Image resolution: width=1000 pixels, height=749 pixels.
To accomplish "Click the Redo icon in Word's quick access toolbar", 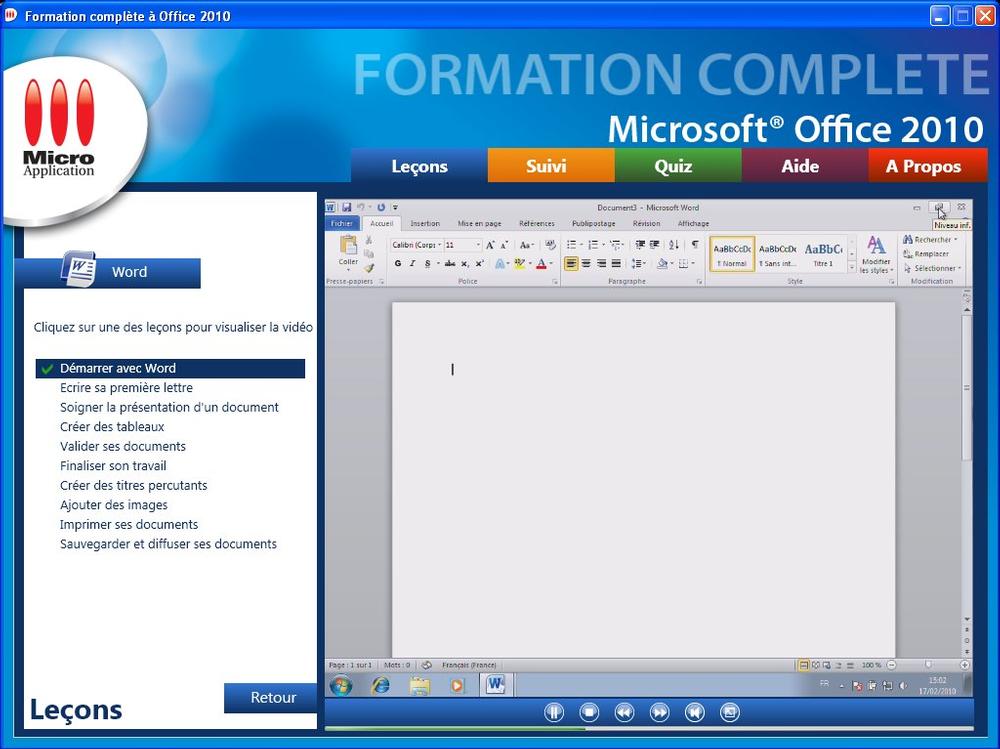I will (381, 207).
